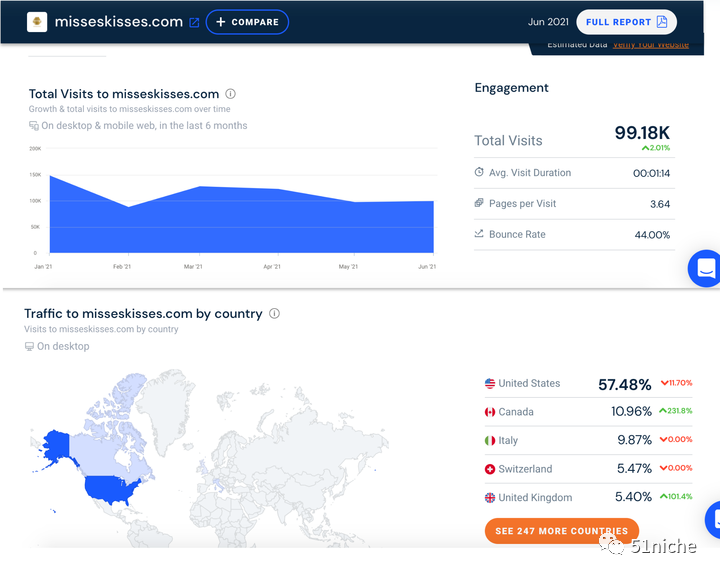
Task: Click the desktop icon next to On desktop
Action: point(29,347)
